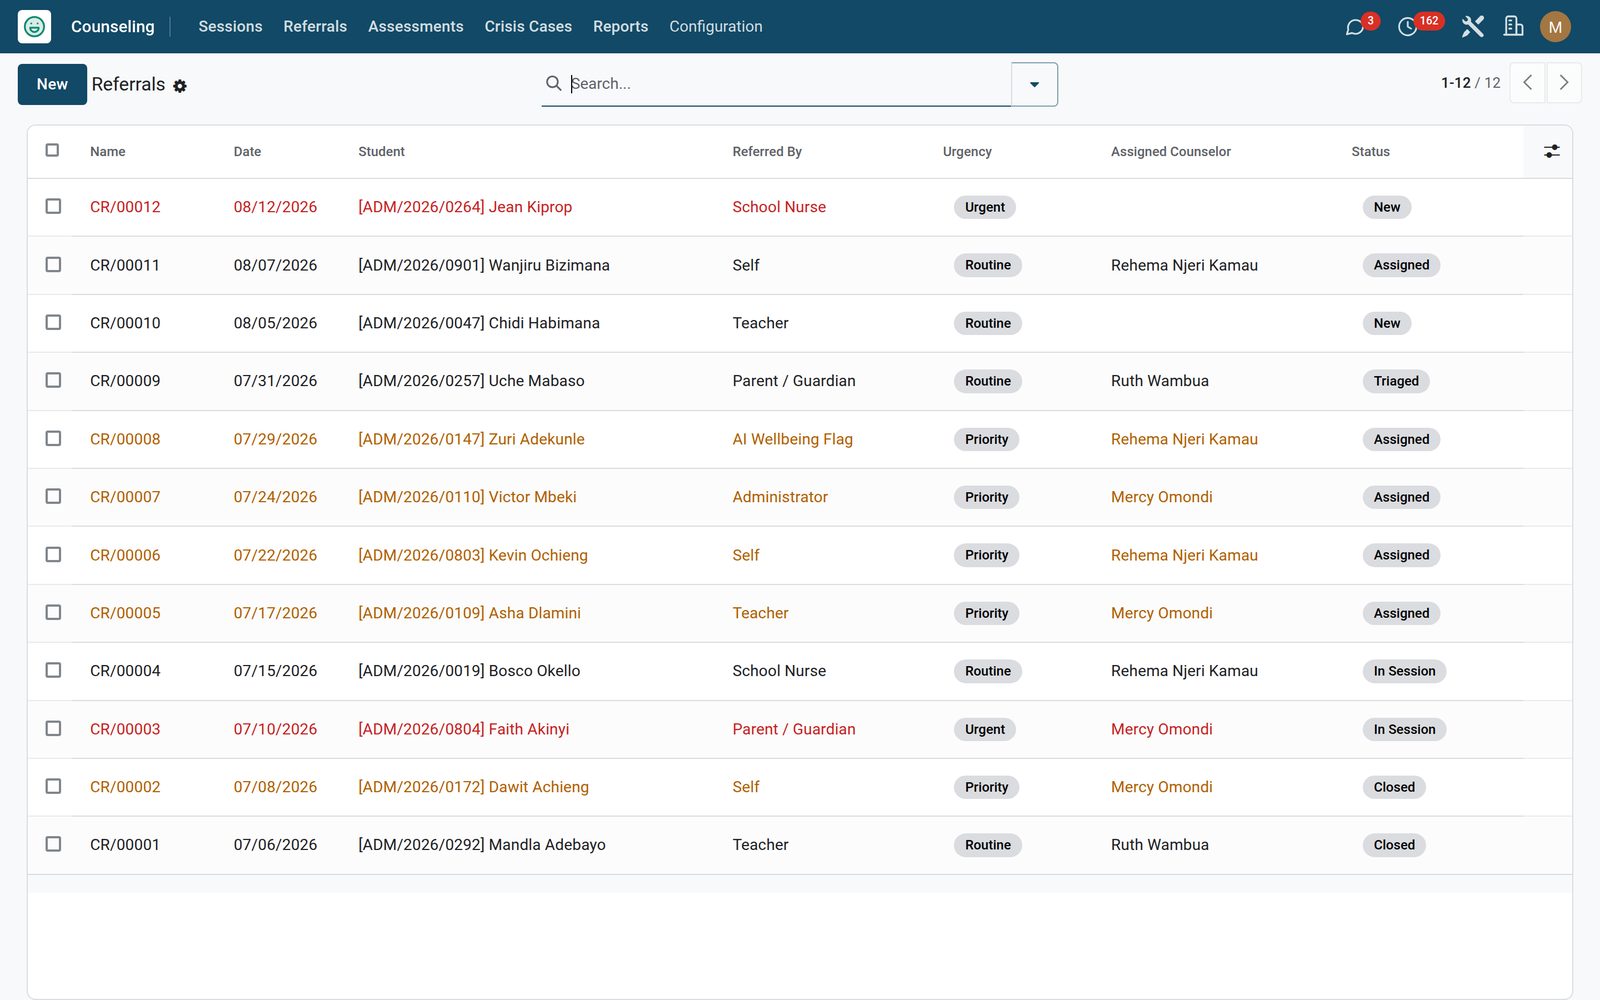
Task: Open the conversations message icon
Action: point(1355,27)
